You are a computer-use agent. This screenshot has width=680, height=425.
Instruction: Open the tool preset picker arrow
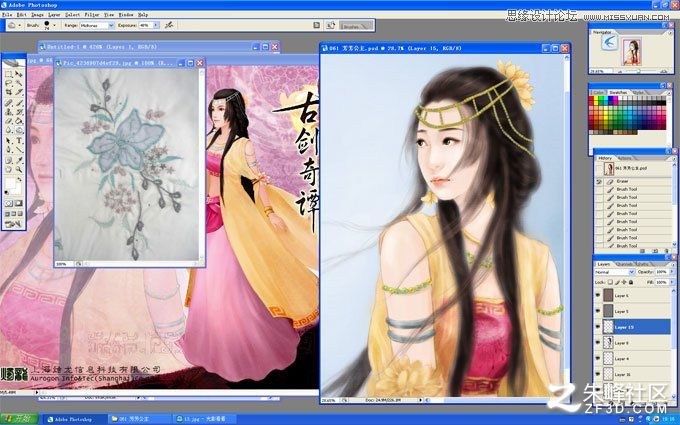20,25
